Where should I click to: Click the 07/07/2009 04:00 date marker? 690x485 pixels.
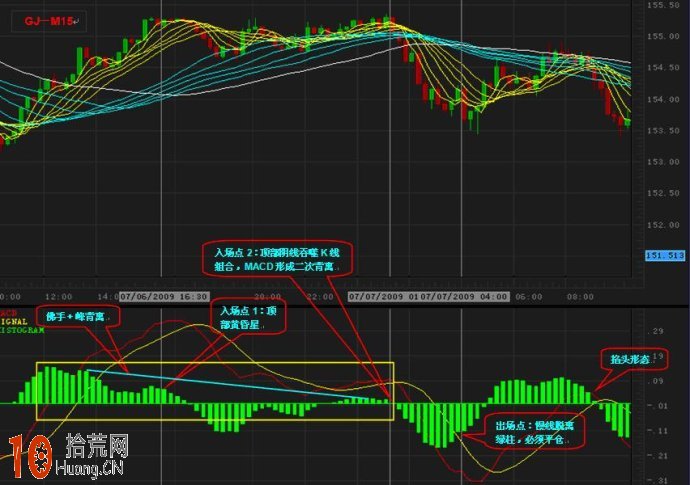tap(465, 297)
